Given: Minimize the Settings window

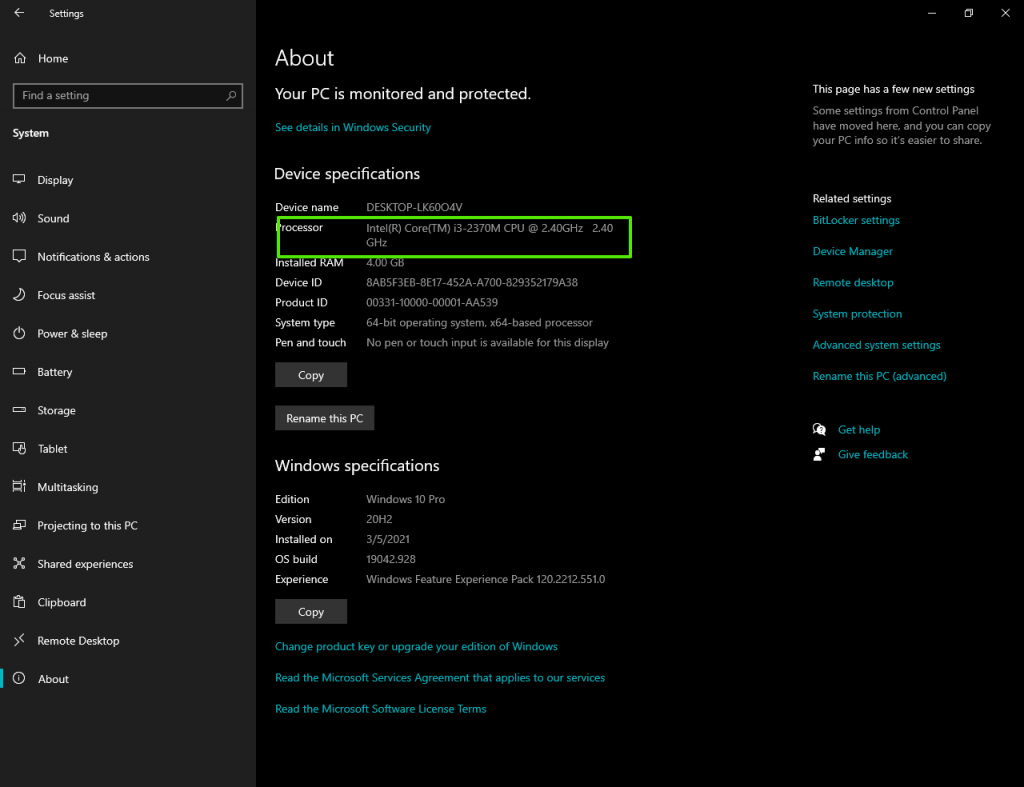Looking at the screenshot, I should point(932,13).
